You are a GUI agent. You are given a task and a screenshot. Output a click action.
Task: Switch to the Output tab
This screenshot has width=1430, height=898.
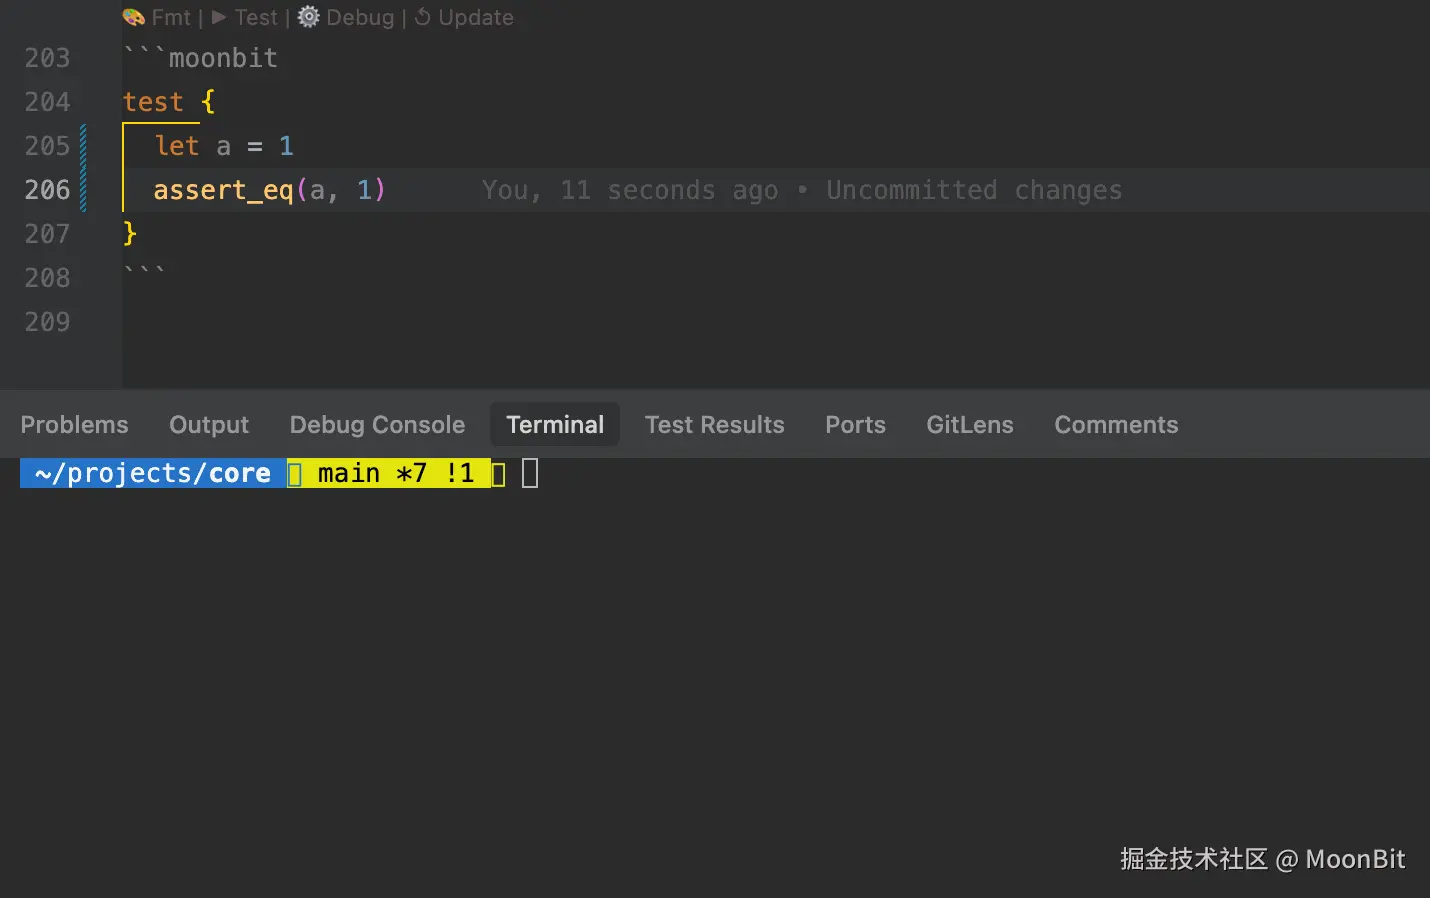(x=209, y=425)
